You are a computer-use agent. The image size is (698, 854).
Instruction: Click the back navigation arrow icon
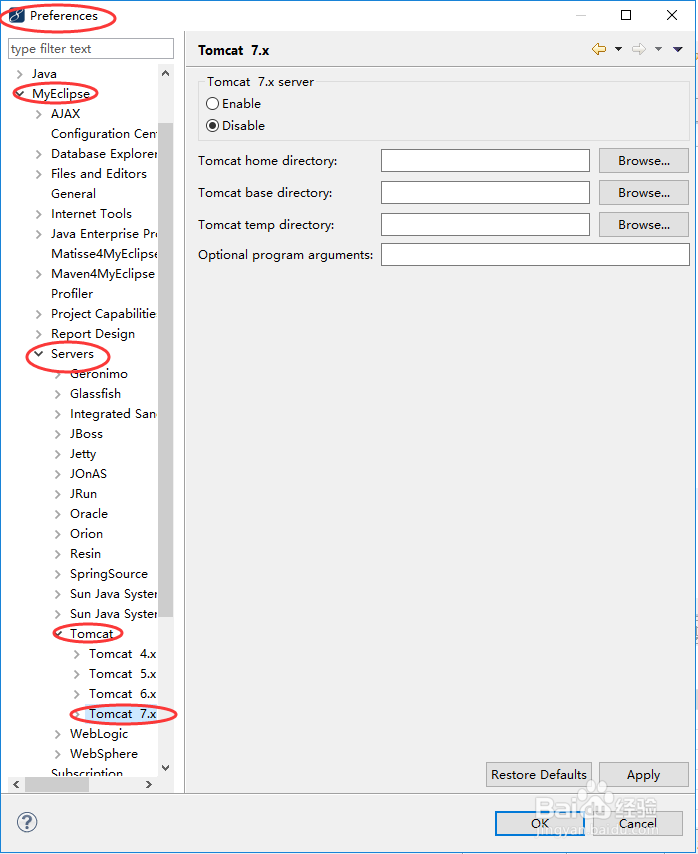599,49
